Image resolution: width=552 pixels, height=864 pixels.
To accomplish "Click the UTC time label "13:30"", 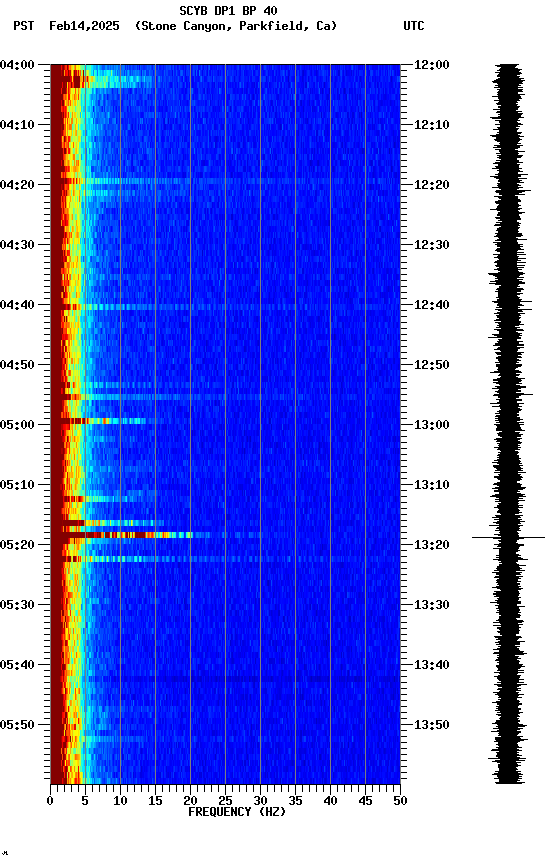I will pyautogui.click(x=432, y=605).
